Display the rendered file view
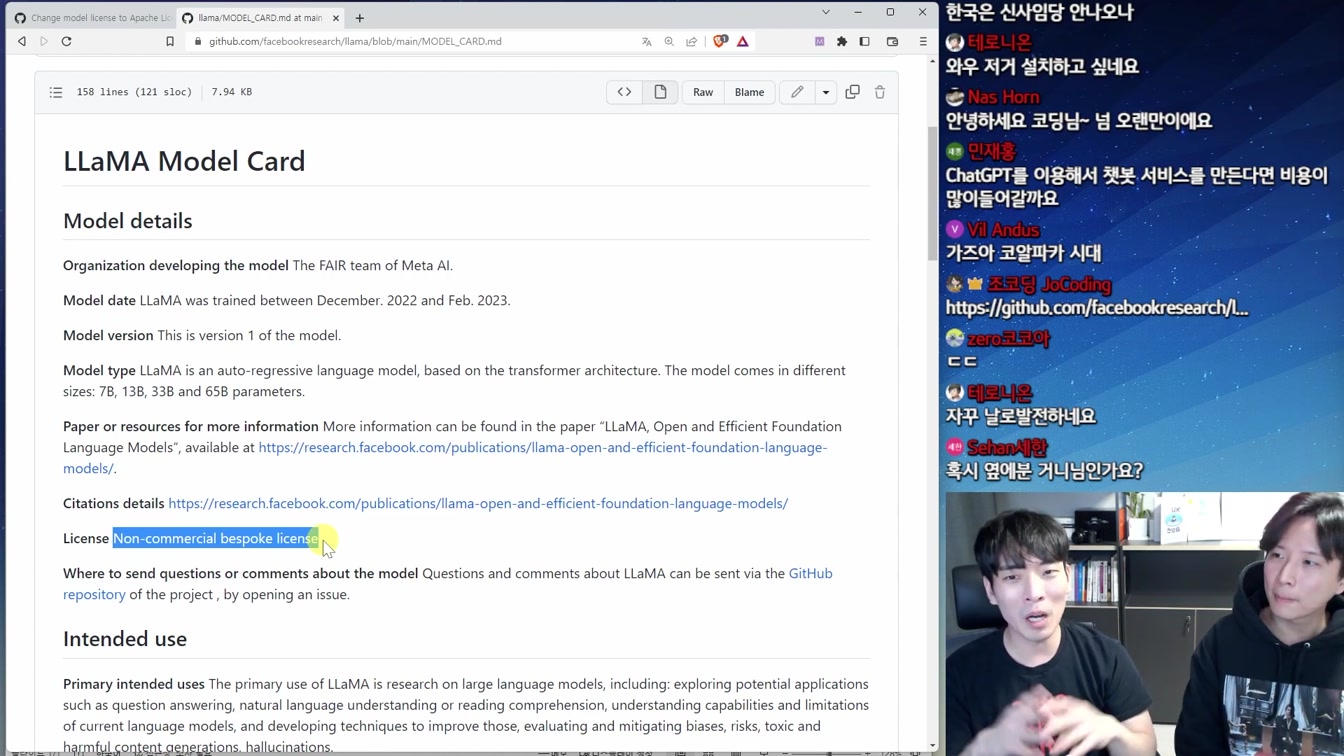 [x=660, y=92]
